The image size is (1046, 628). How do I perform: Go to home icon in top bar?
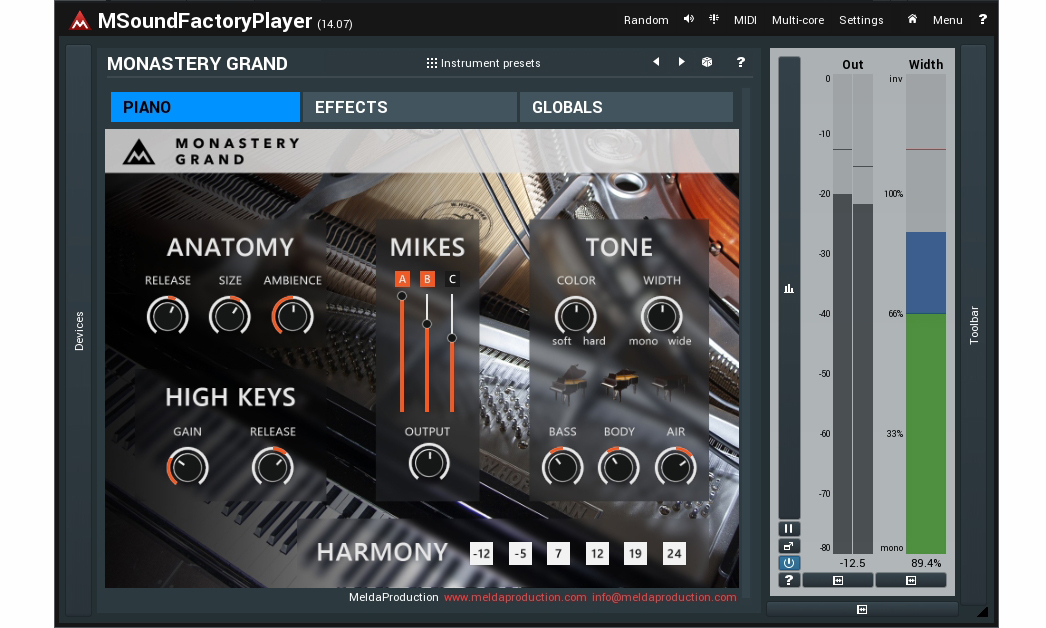pyautogui.click(x=912, y=19)
